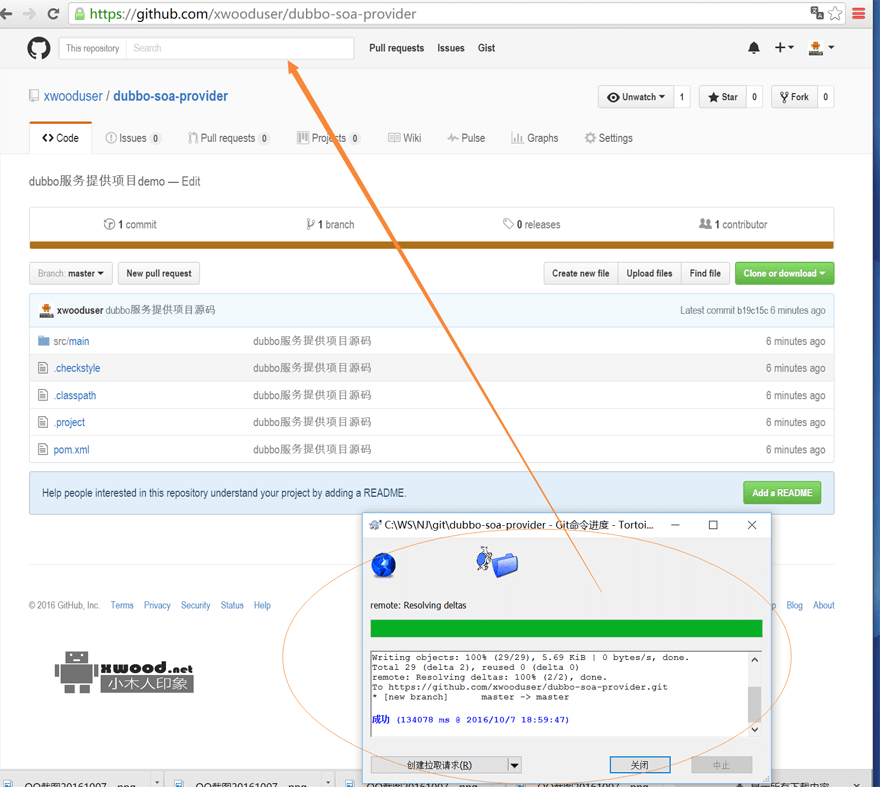Open the Blog footer link
Screen dimensions: 880x787
coord(794,605)
